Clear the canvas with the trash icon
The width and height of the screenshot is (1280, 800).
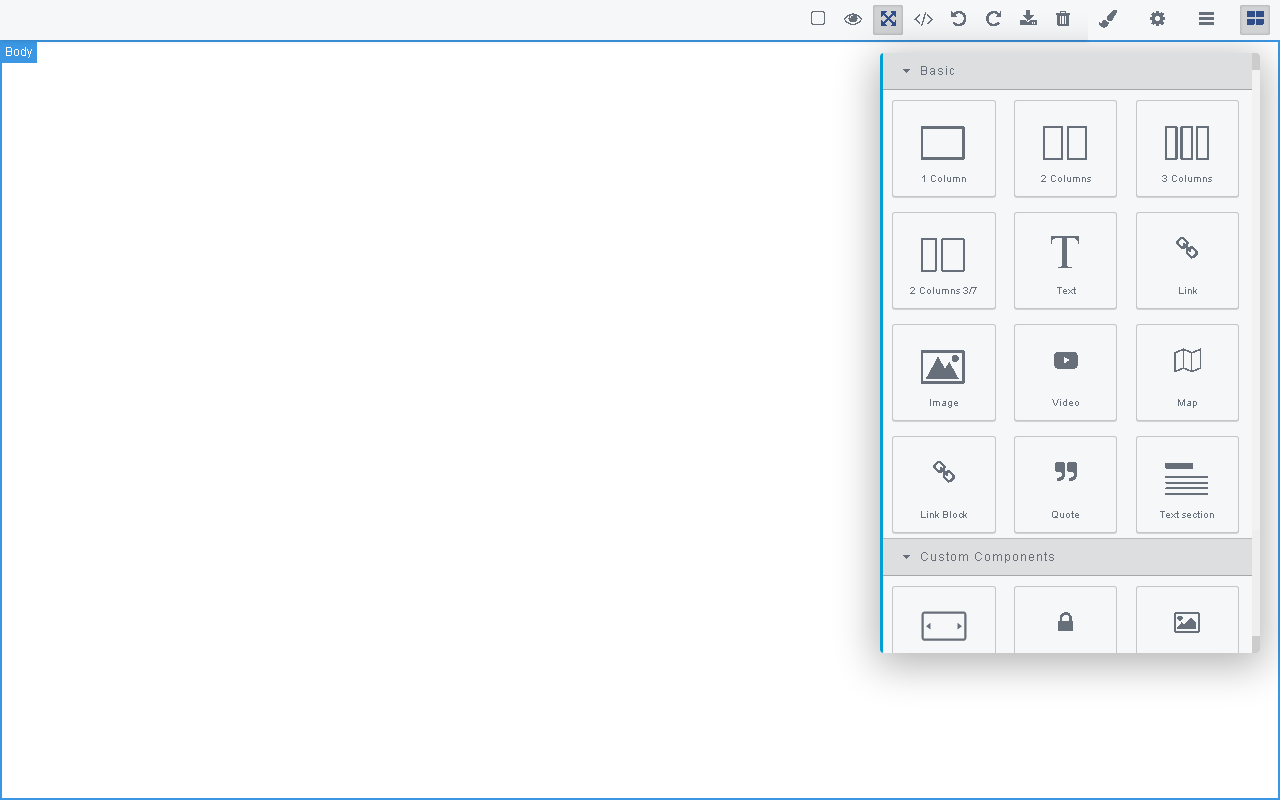click(1063, 19)
